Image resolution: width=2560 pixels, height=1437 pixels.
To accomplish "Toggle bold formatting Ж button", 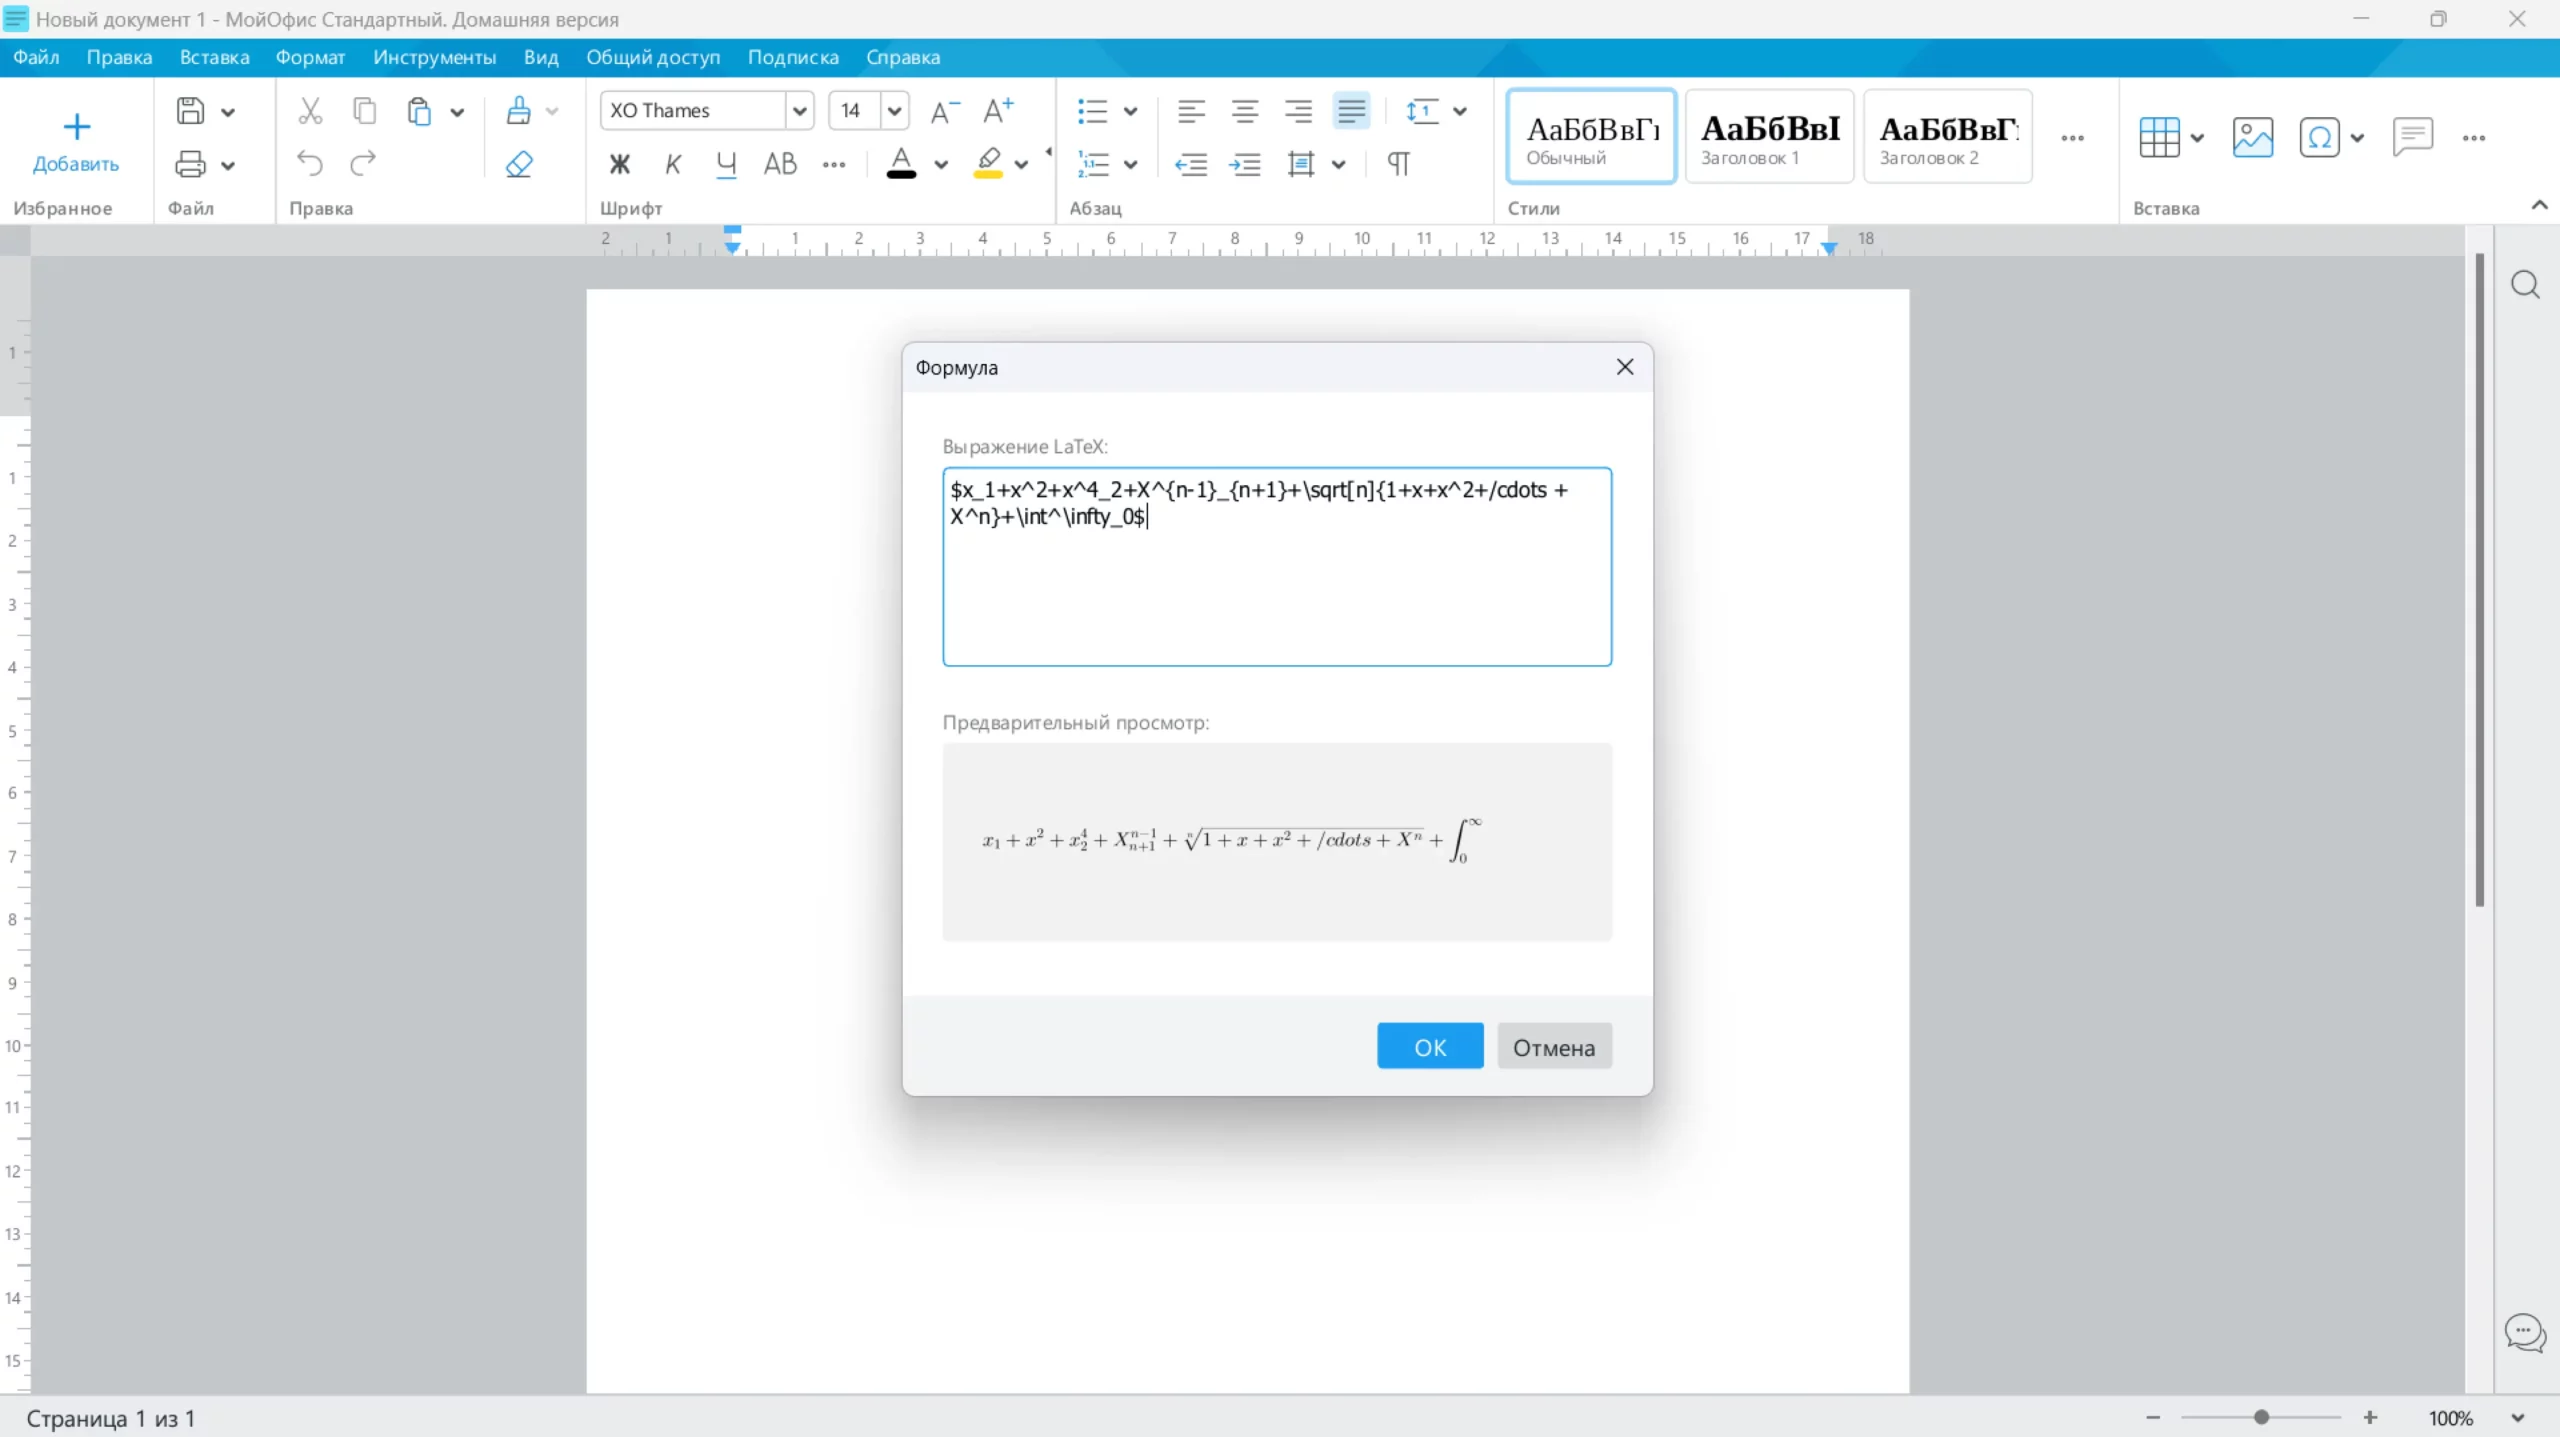I will (620, 164).
